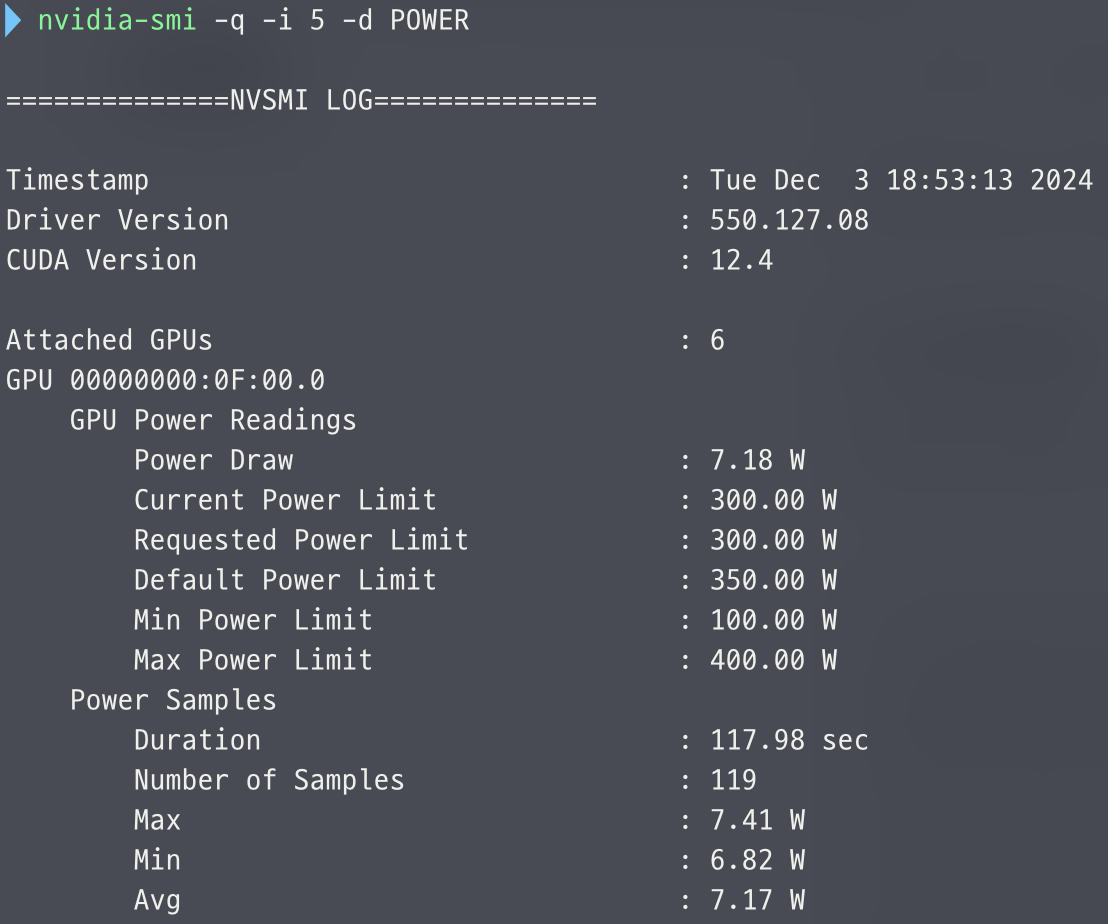Image resolution: width=1108 pixels, height=924 pixels.
Task: Click the 'nvidia-smi' command text
Action: 117,20
